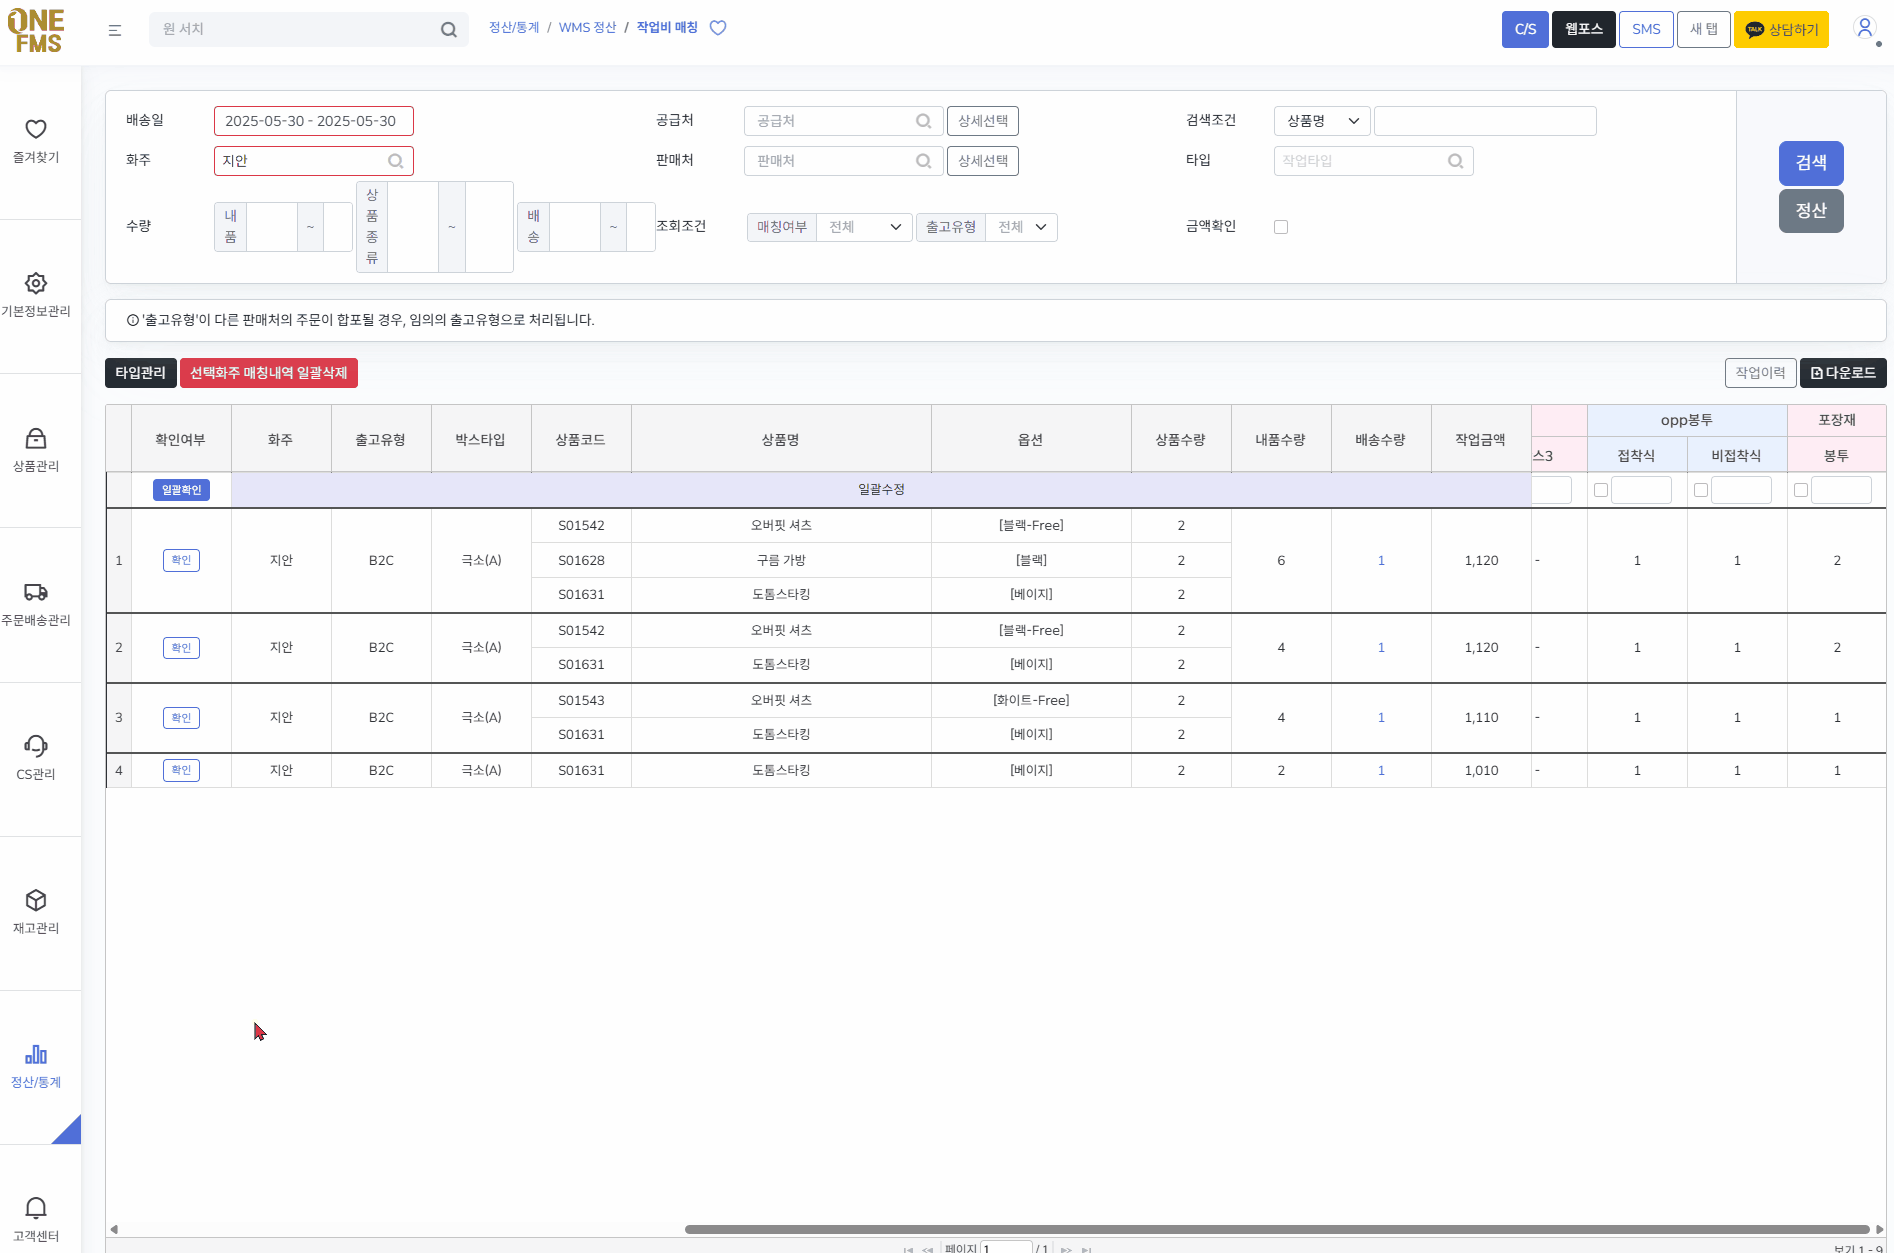Viewport: 1894px width, 1253px height.
Task: Click the blue 검색 button
Action: [x=1811, y=163]
